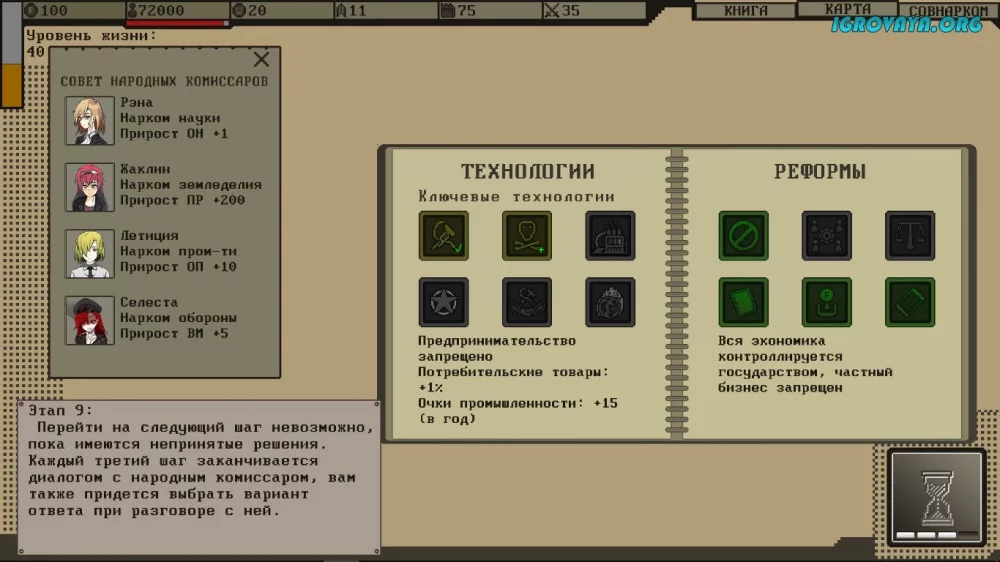Click the orange living standard level bar
This screenshot has height=562, width=1000.
coord(12,85)
